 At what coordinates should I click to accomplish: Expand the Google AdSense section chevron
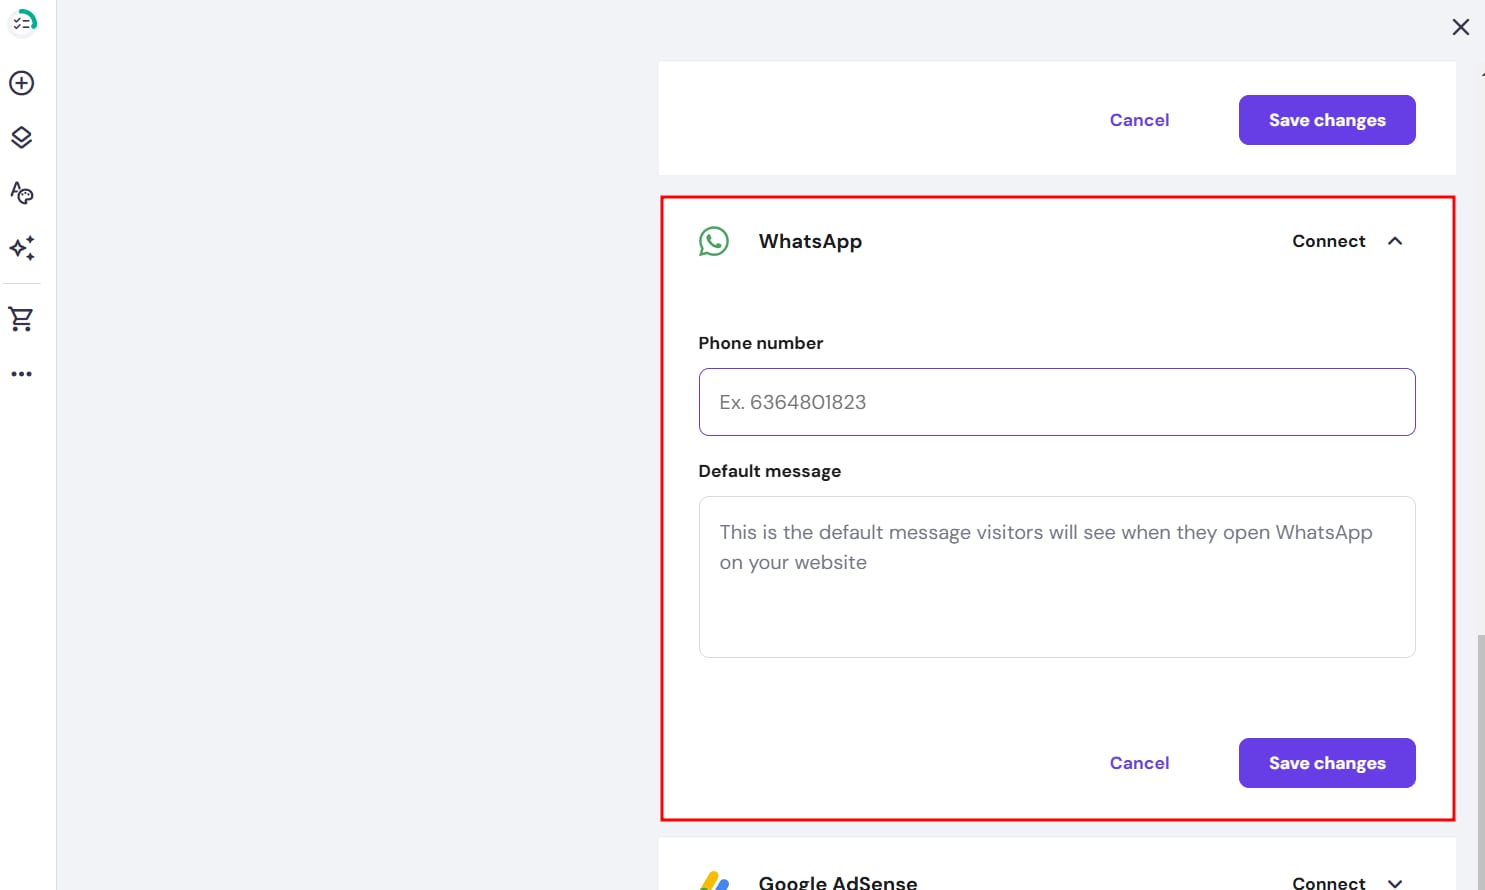tap(1395, 882)
